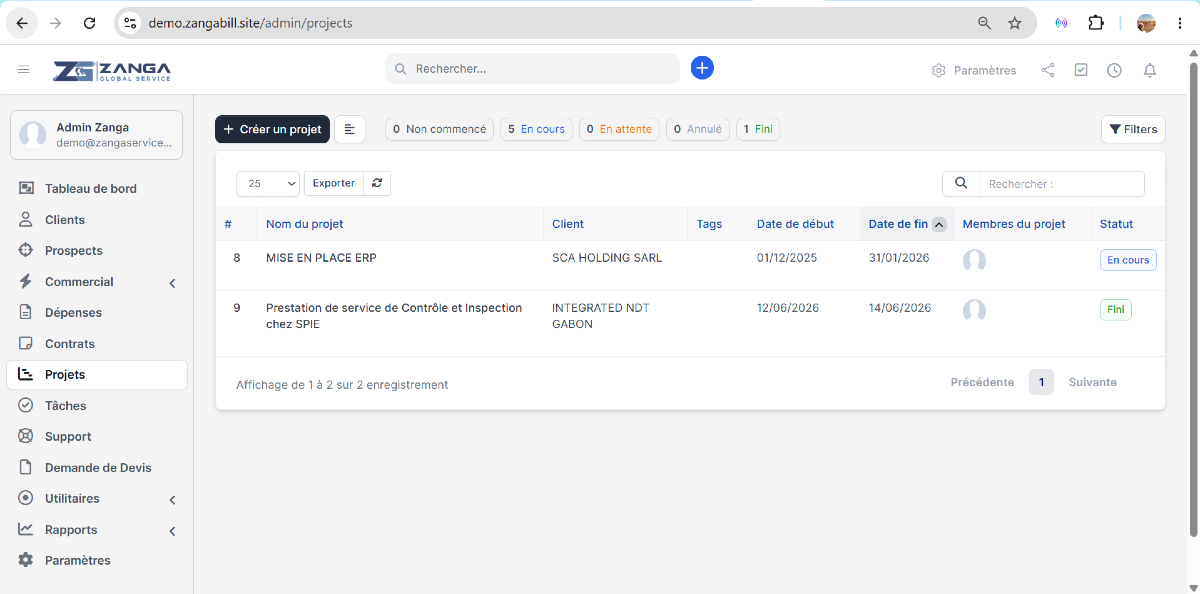Open Demande de Devis in sidebar
The image size is (1200, 594).
point(97,467)
